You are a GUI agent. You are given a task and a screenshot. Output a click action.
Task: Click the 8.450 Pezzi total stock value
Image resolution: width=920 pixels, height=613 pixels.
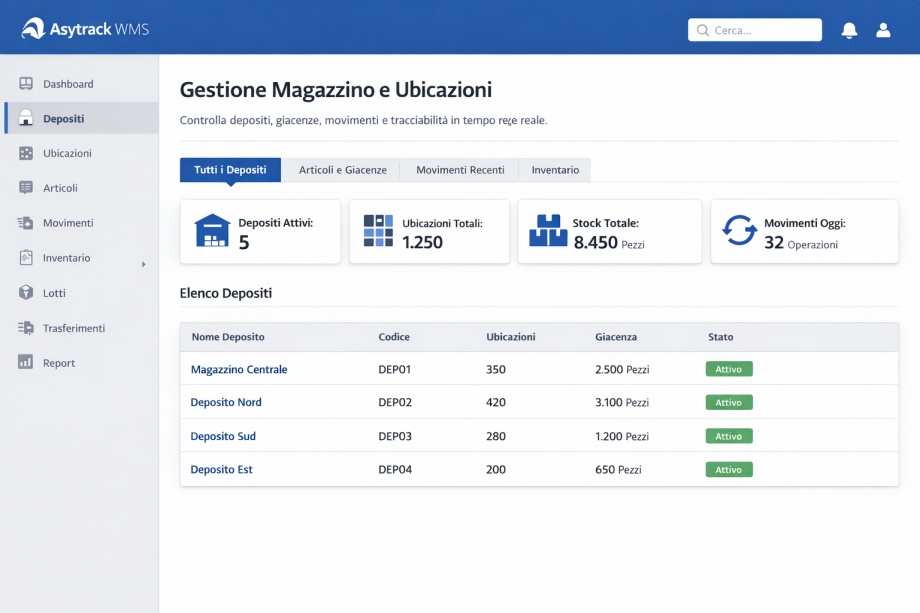click(x=609, y=242)
